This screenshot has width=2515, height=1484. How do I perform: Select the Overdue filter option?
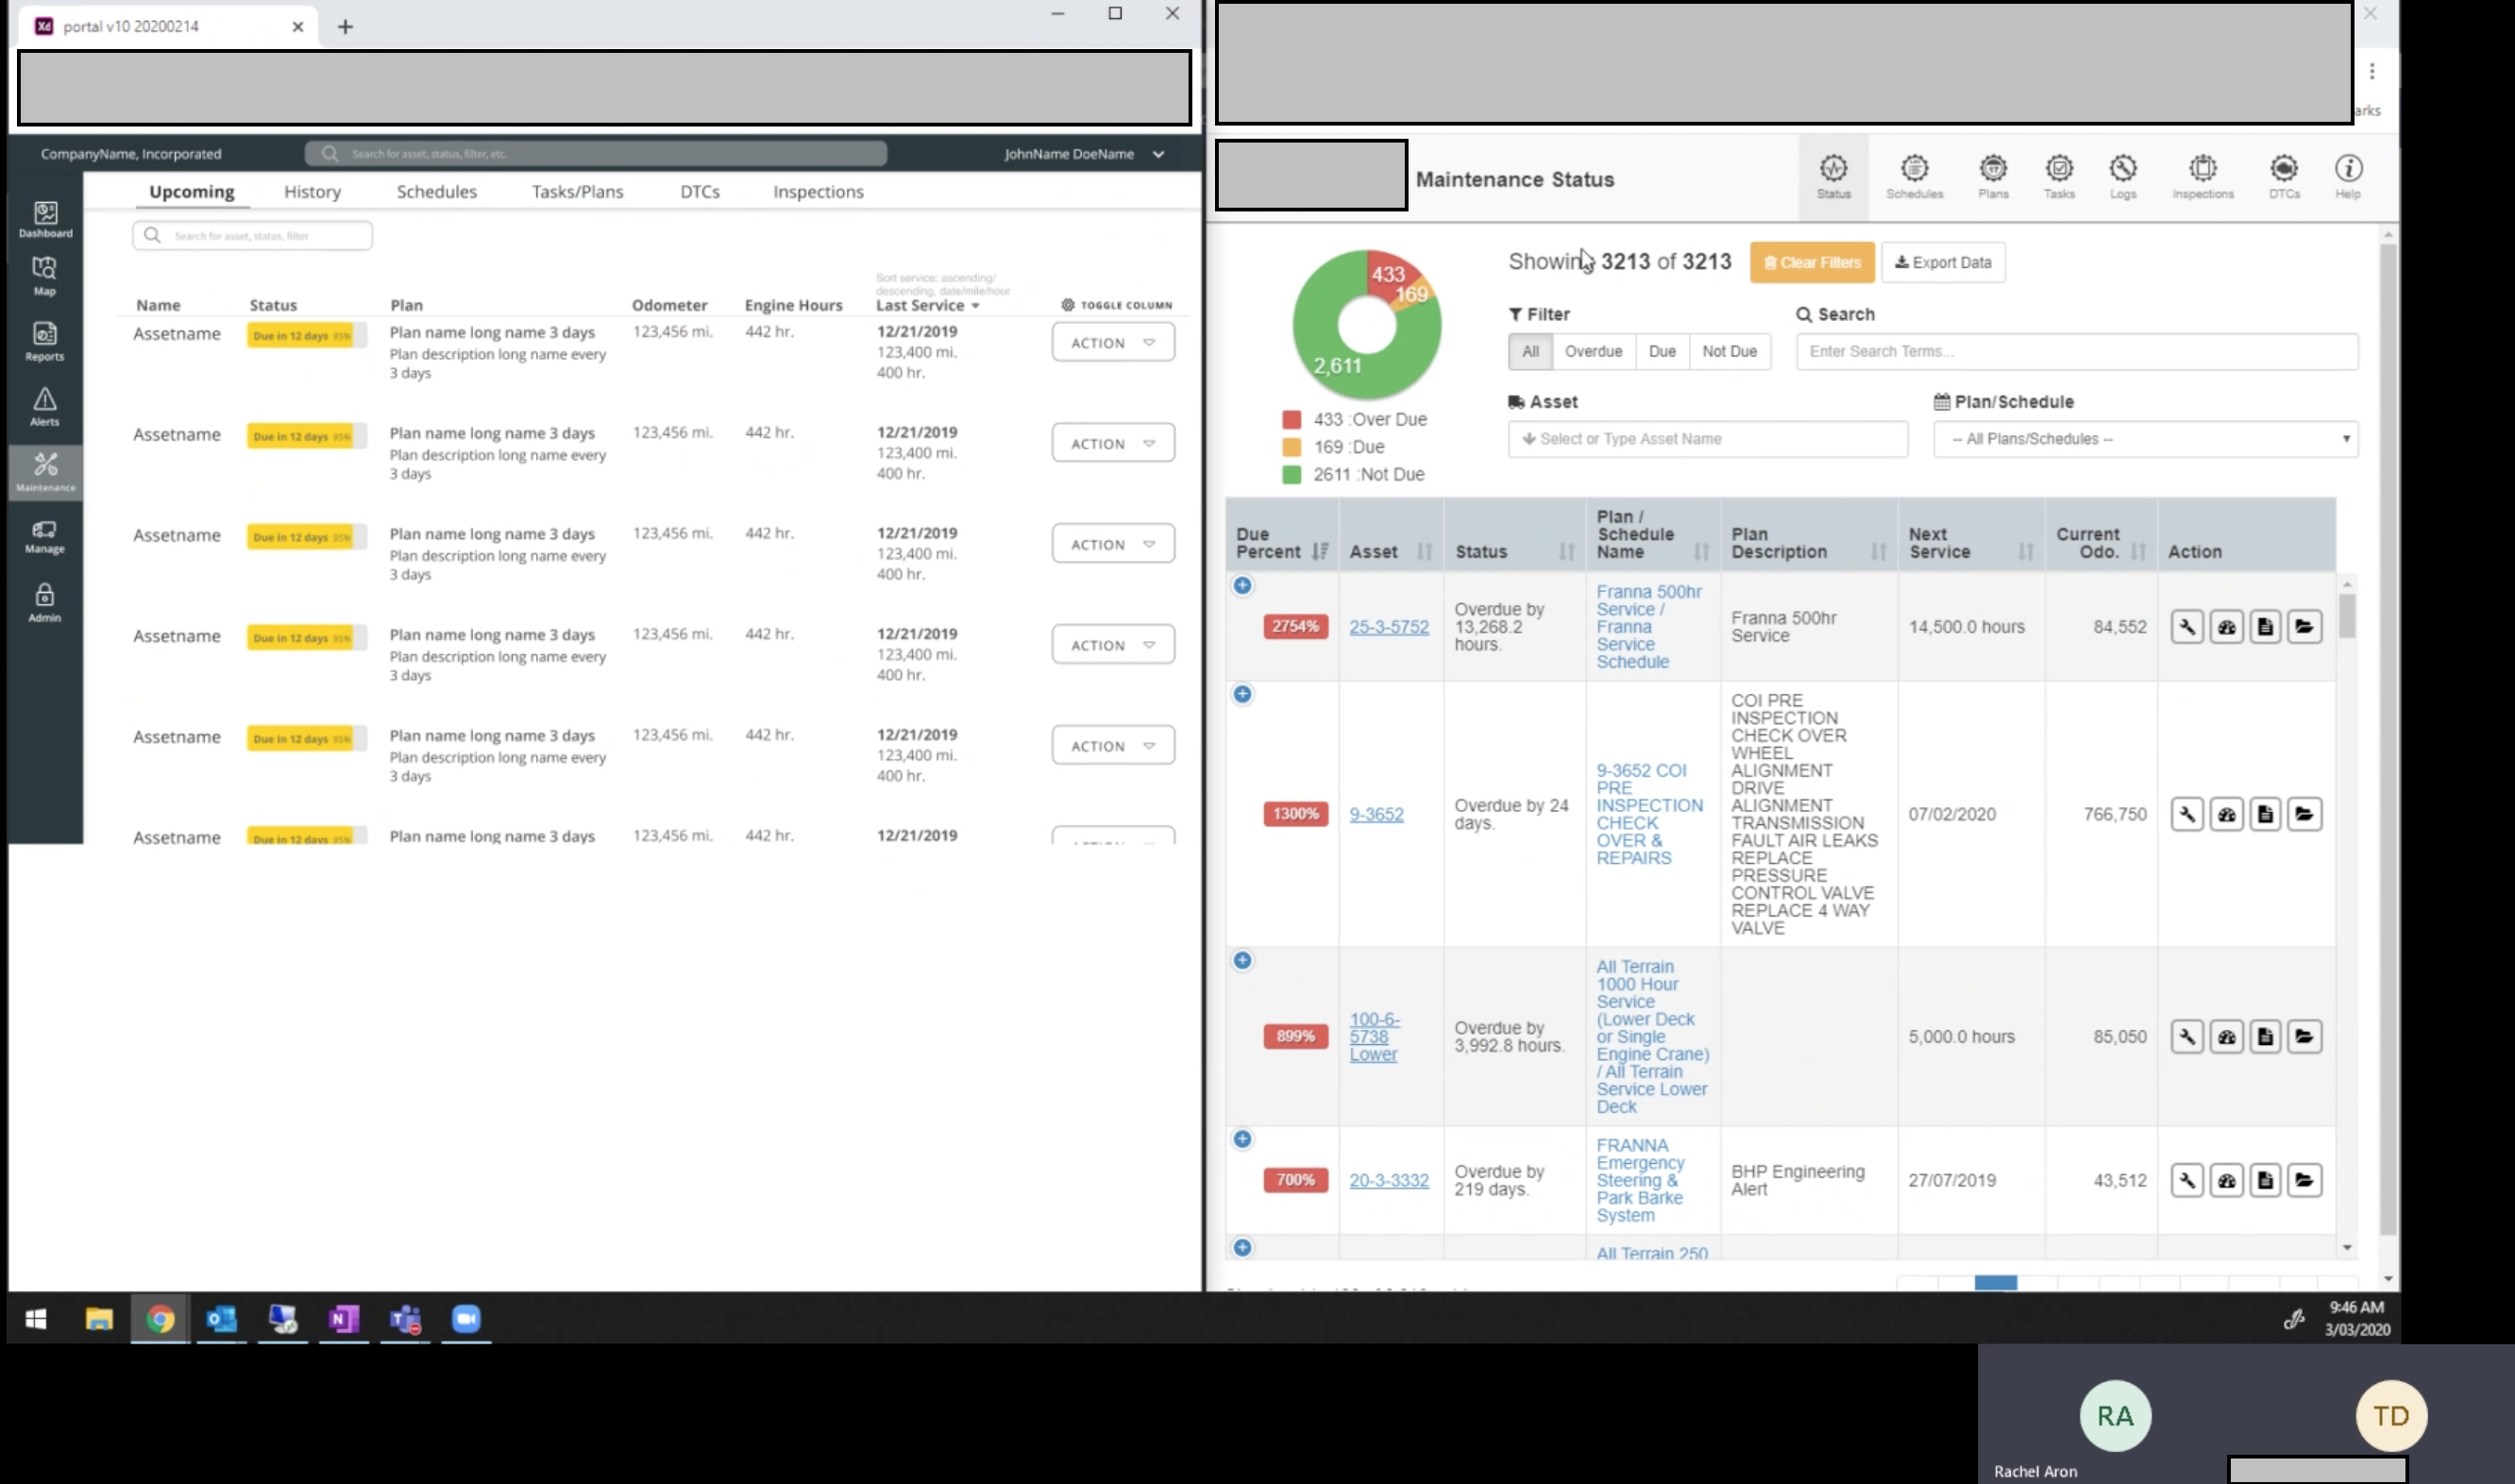[x=1593, y=351]
